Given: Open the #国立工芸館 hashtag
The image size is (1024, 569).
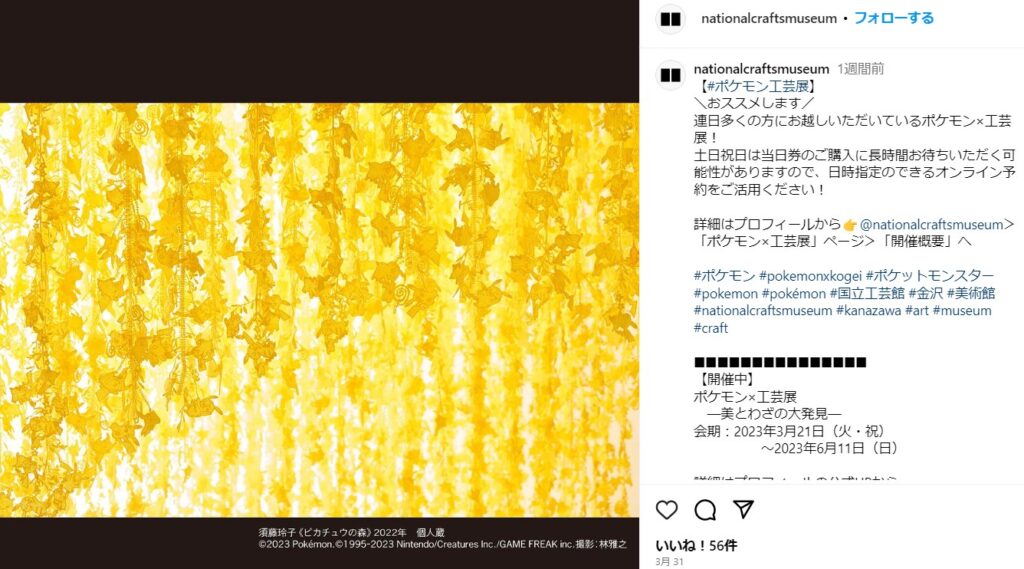Looking at the screenshot, I should (x=867, y=293).
